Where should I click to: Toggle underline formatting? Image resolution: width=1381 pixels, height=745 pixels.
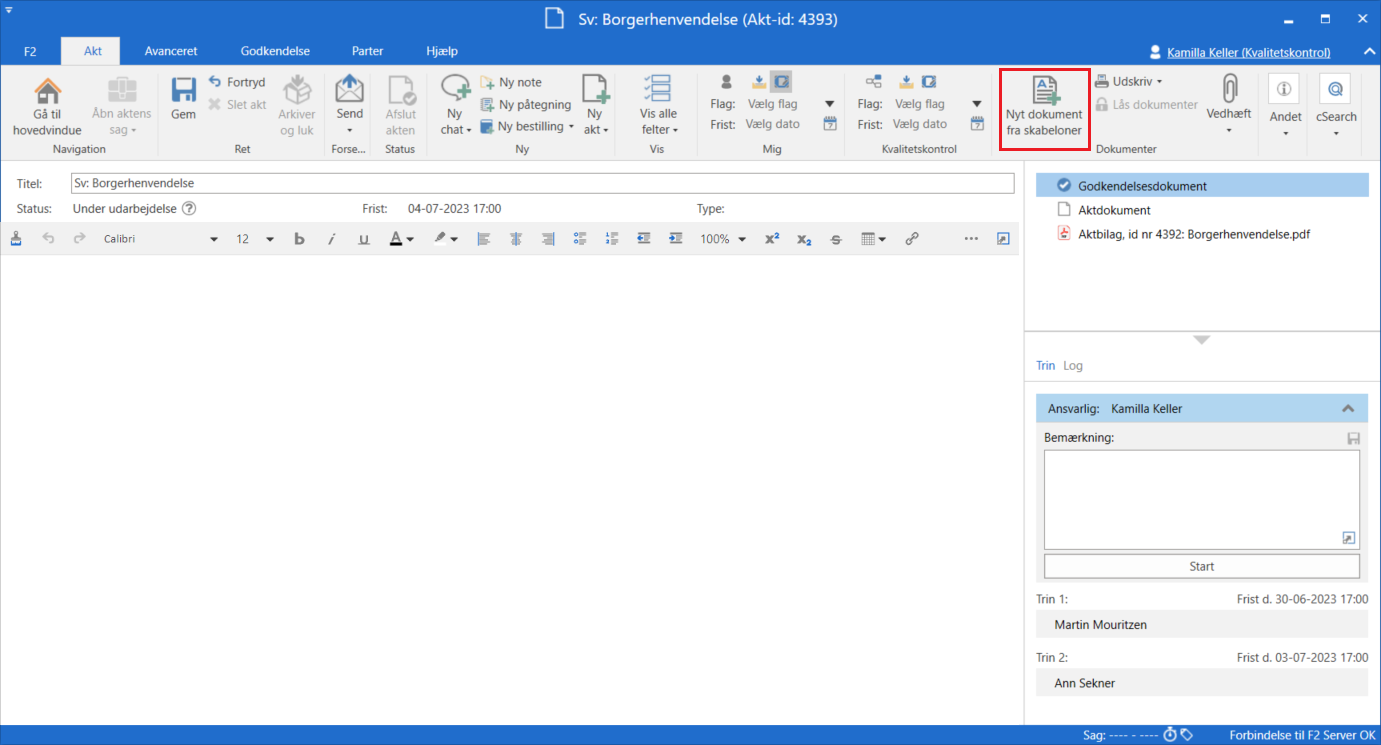point(364,239)
